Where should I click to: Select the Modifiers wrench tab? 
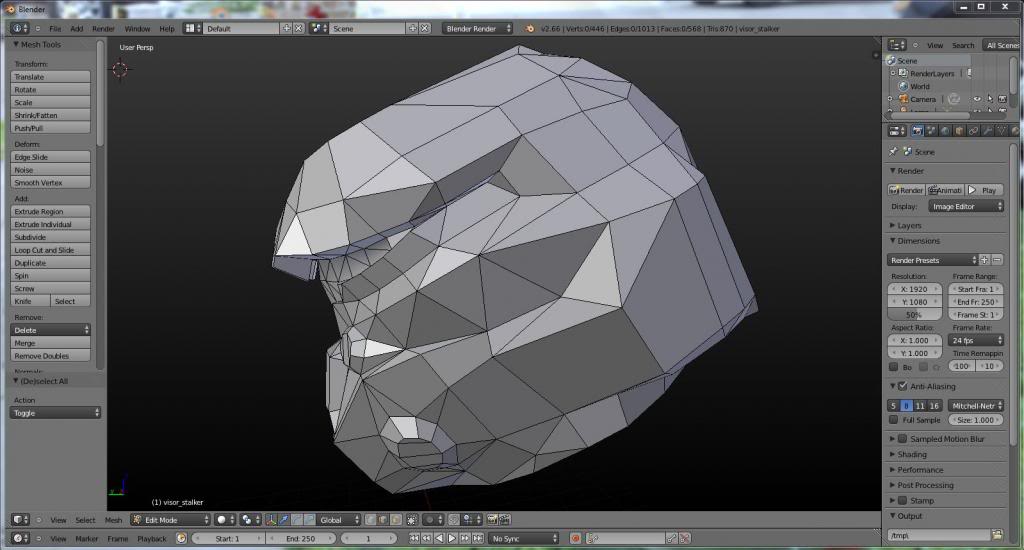(x=987, y=131)
